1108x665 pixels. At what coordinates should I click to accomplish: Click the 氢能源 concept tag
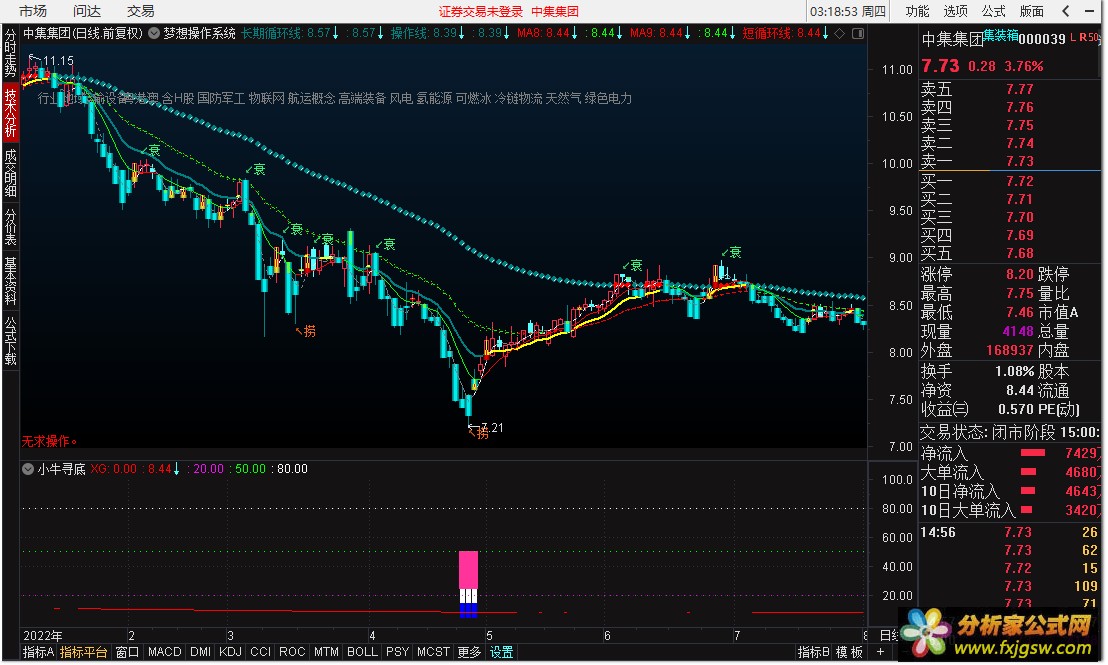tap(434, 98)
